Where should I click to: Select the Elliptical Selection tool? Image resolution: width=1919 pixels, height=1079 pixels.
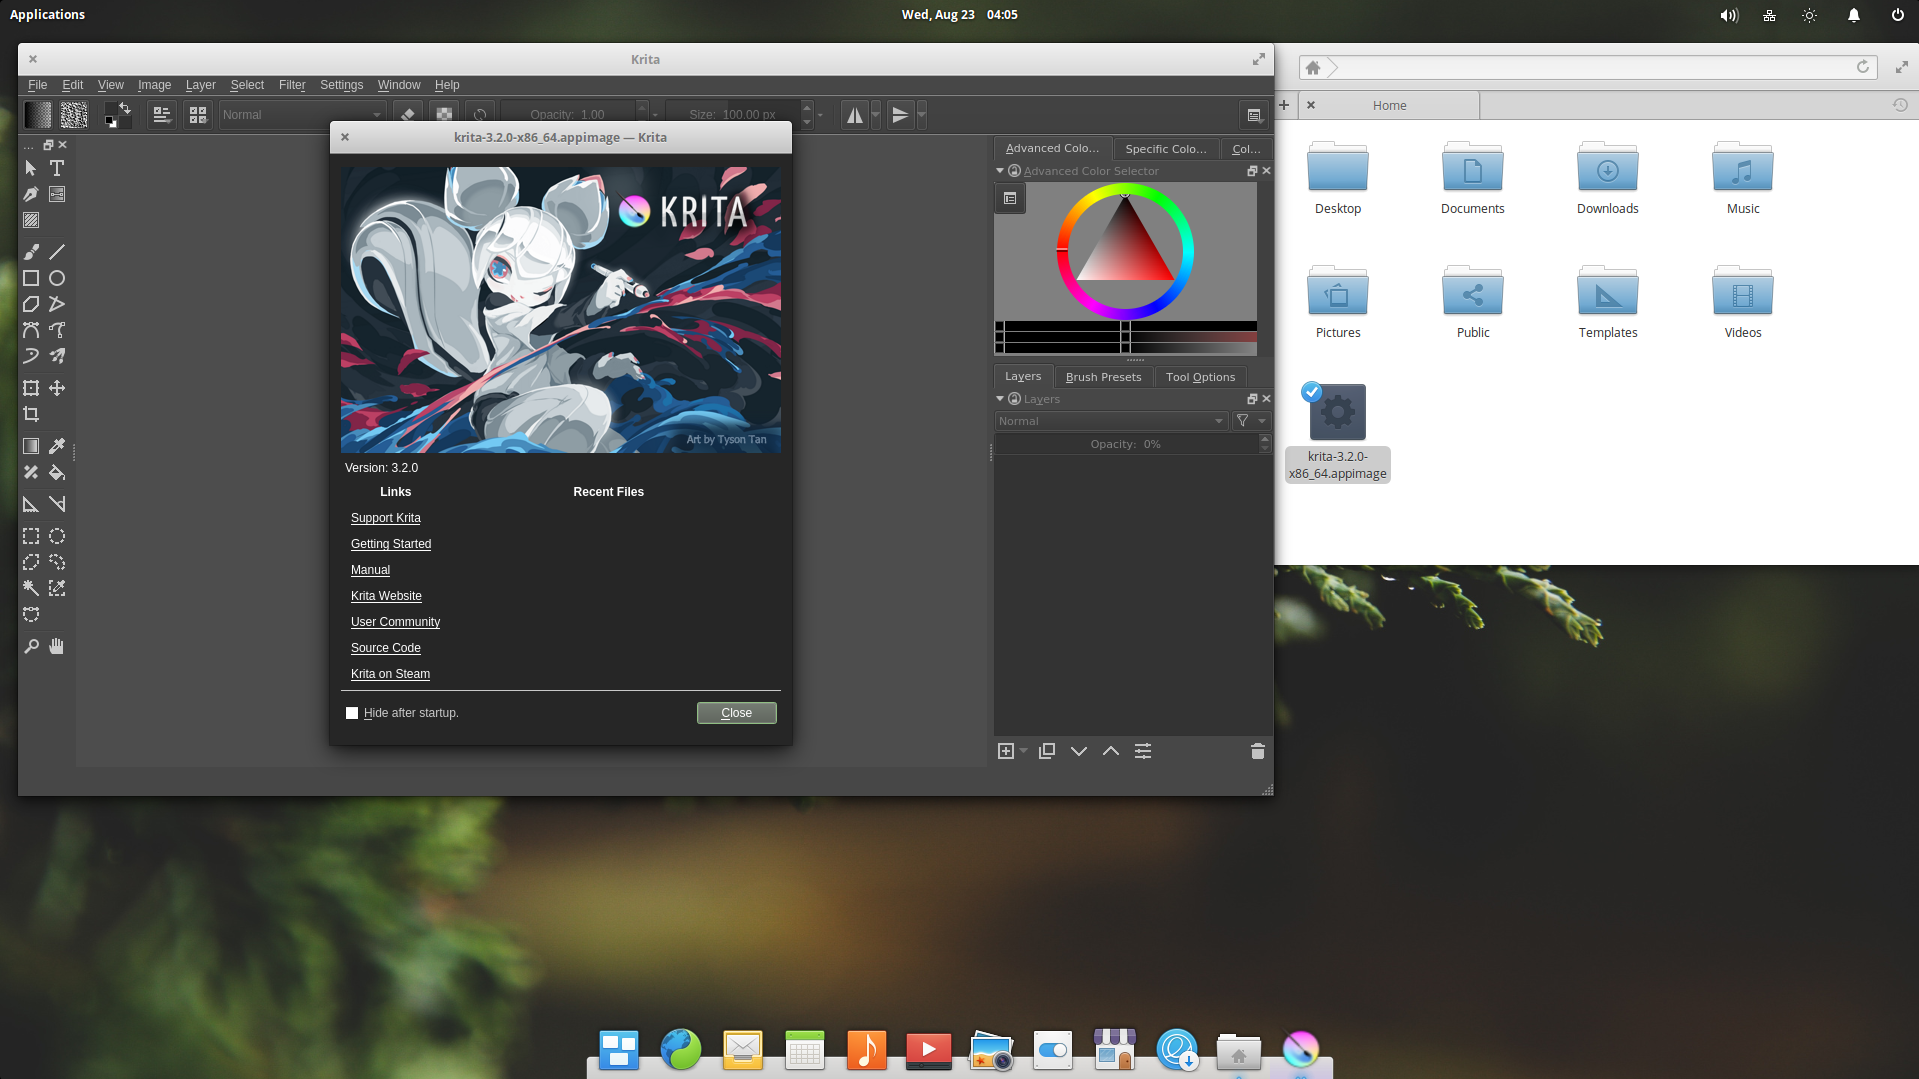click(57, 536)
